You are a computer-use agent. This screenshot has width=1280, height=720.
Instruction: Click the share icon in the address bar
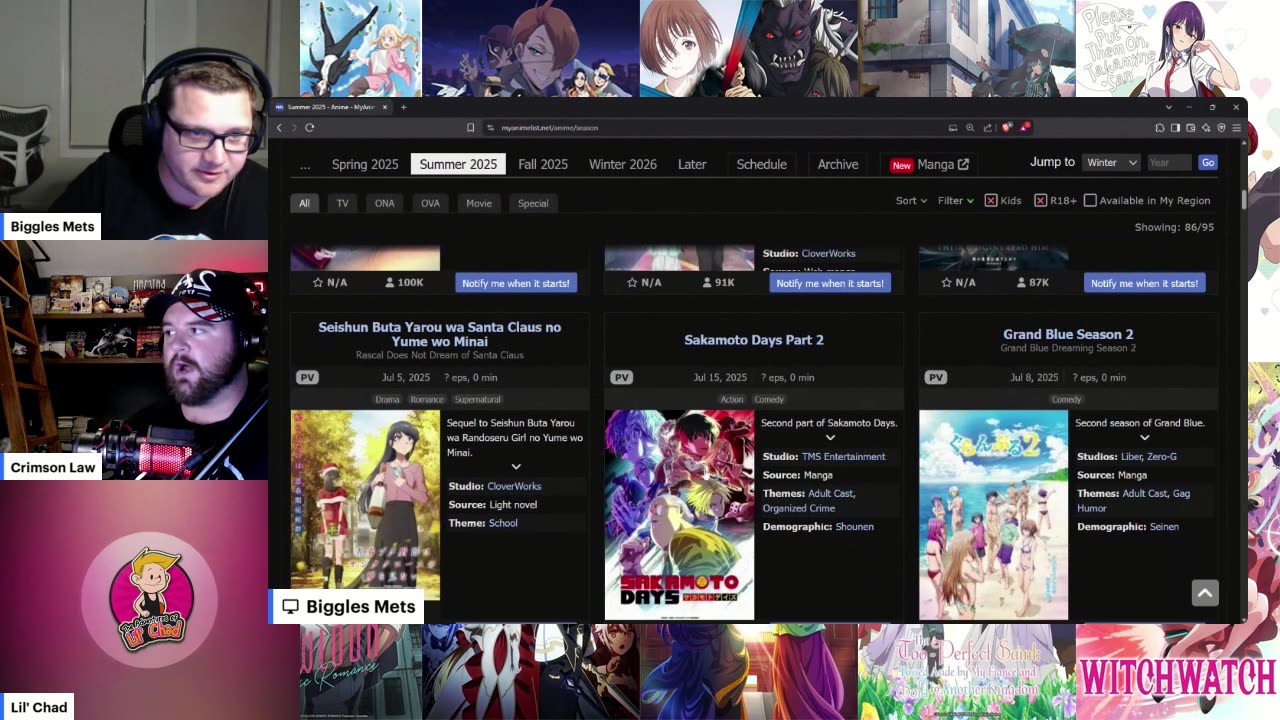pyautogui.click(x=988, y=127)
